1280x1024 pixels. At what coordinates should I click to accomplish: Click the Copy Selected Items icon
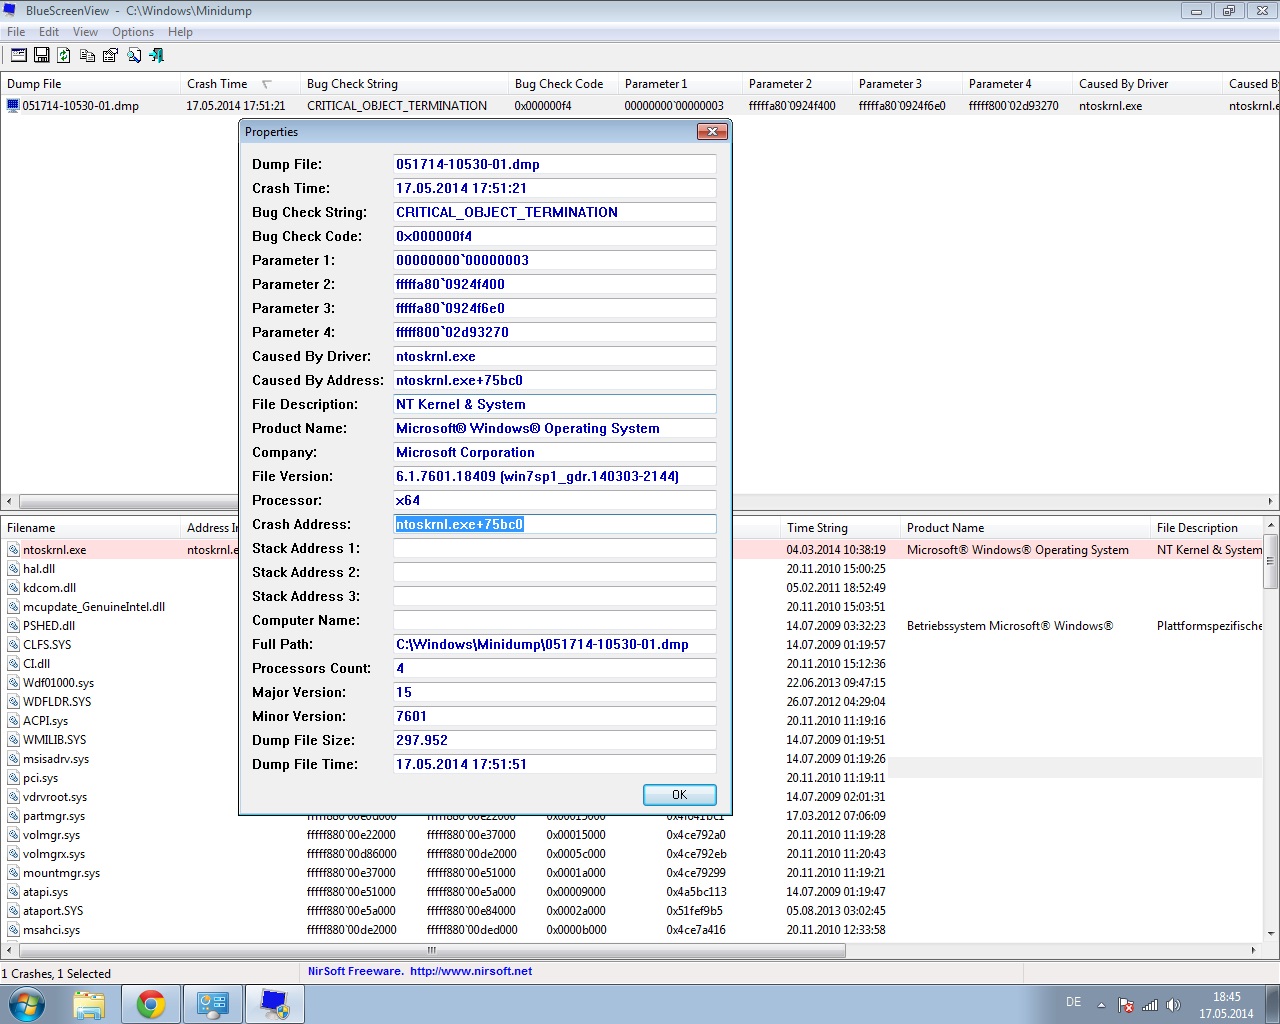[x=87, y=55]
